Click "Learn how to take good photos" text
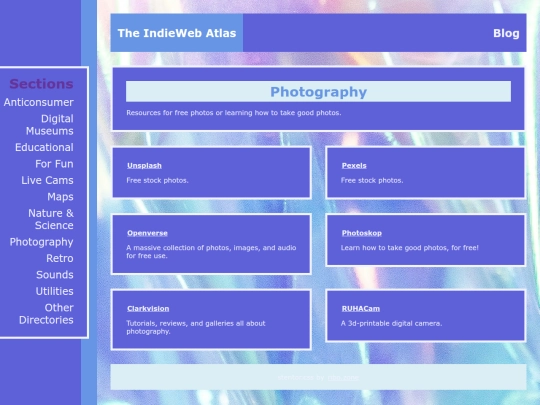 click(410, 248)
